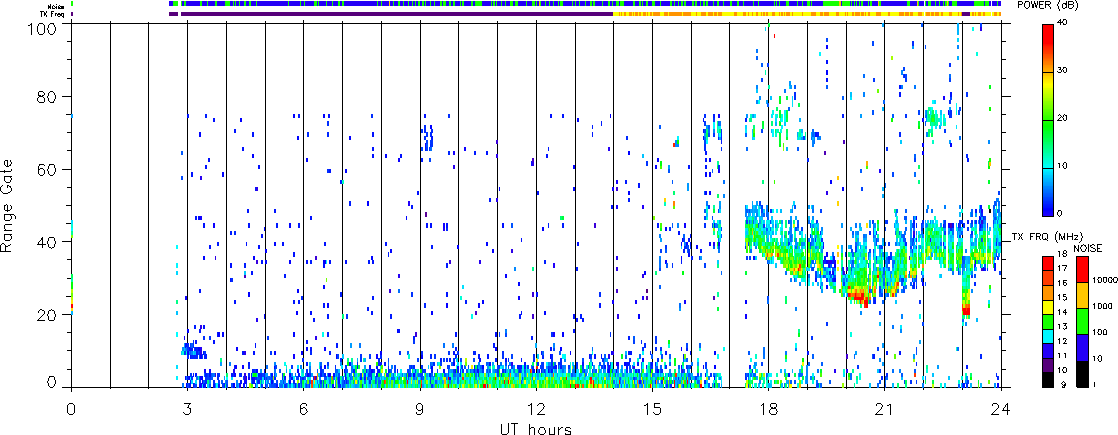
Task: Click the 12 tick on UT hours axis
Action: pyautogui.click(x=536, y=409)
